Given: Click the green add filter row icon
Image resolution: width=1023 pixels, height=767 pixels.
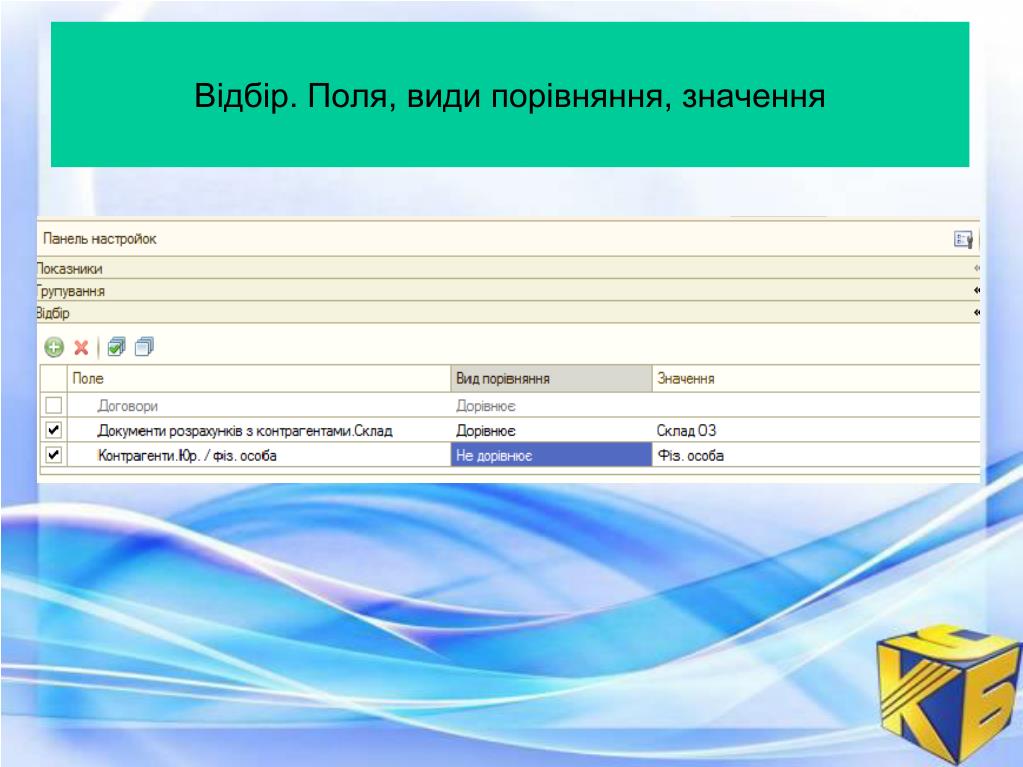Looking at the screenshot, I should coord(54,347).
